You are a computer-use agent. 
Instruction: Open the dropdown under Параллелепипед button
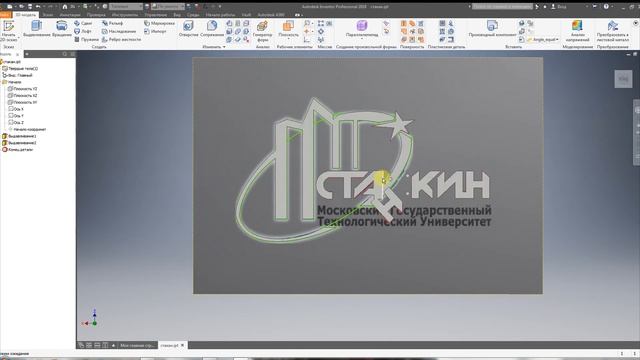pos(362,40)
